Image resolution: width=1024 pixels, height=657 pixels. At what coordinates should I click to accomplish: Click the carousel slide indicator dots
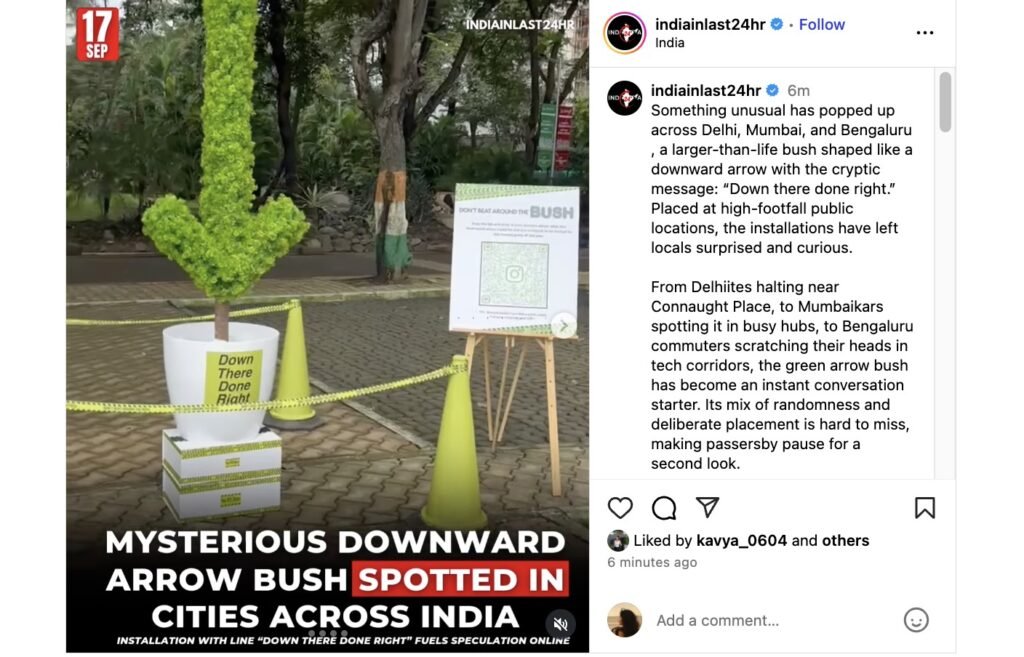(328, 633)
